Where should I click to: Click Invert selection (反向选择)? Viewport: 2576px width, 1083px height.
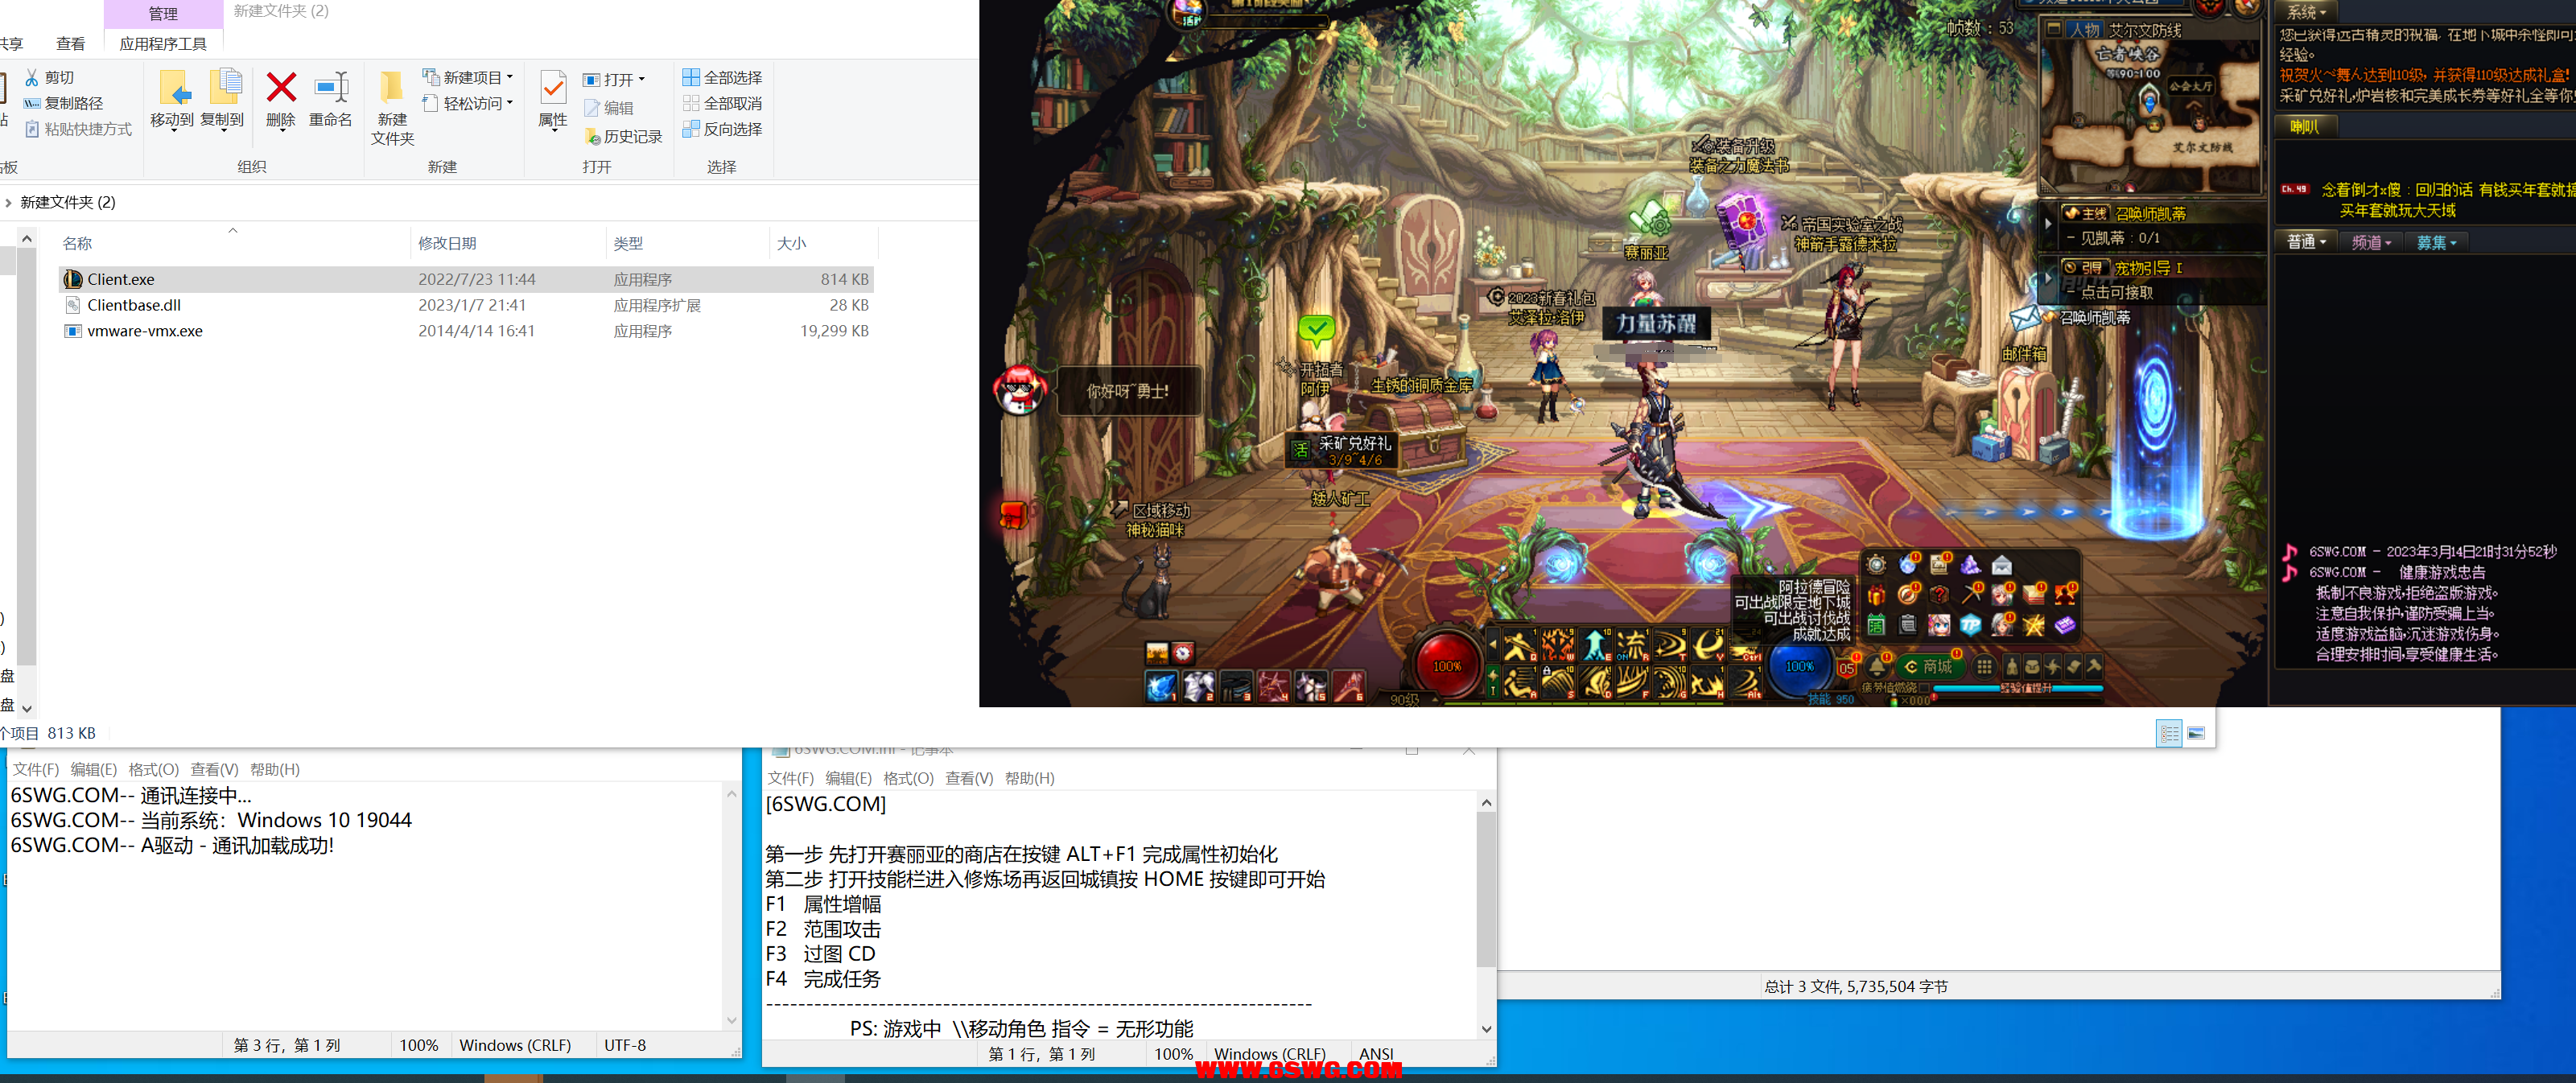point(722,129)
